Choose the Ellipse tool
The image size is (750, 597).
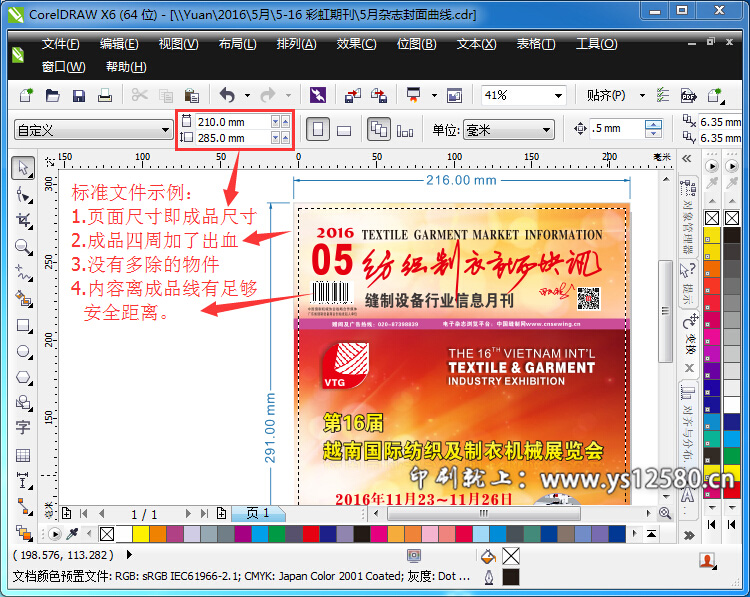pyautogui.click(x=23, y=351)
